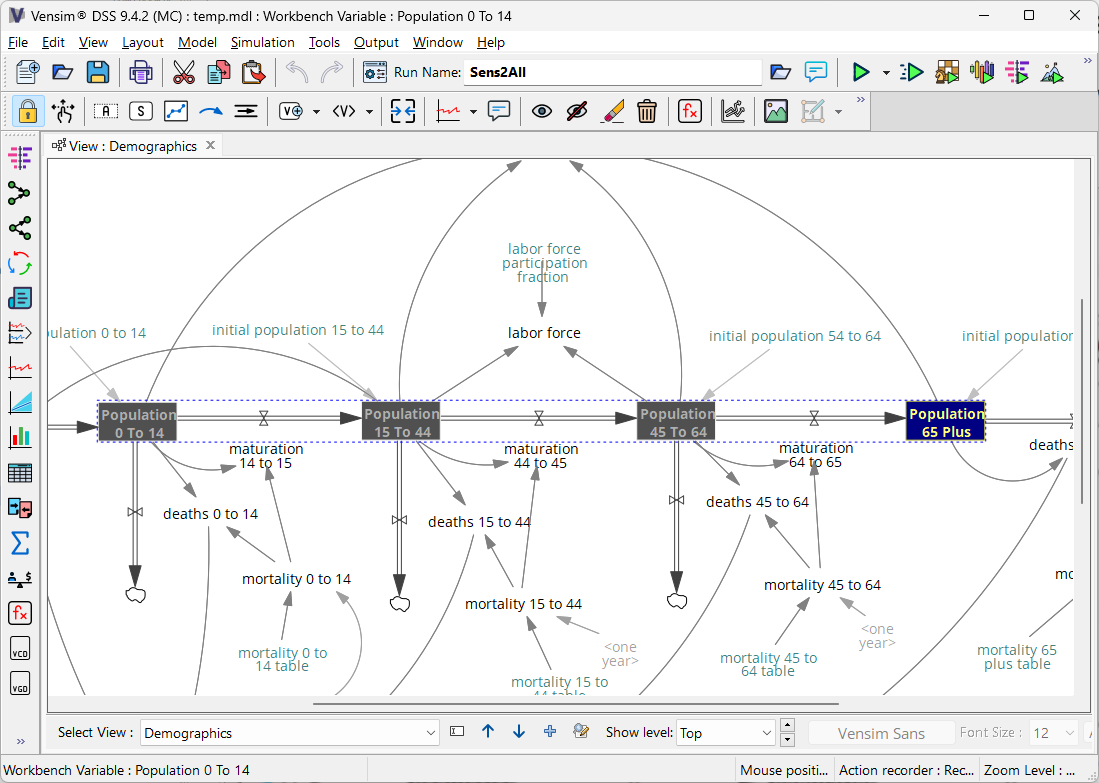1099x783 pixels.
Task: Open the Loops analysis tool
Action: (19, 263)
